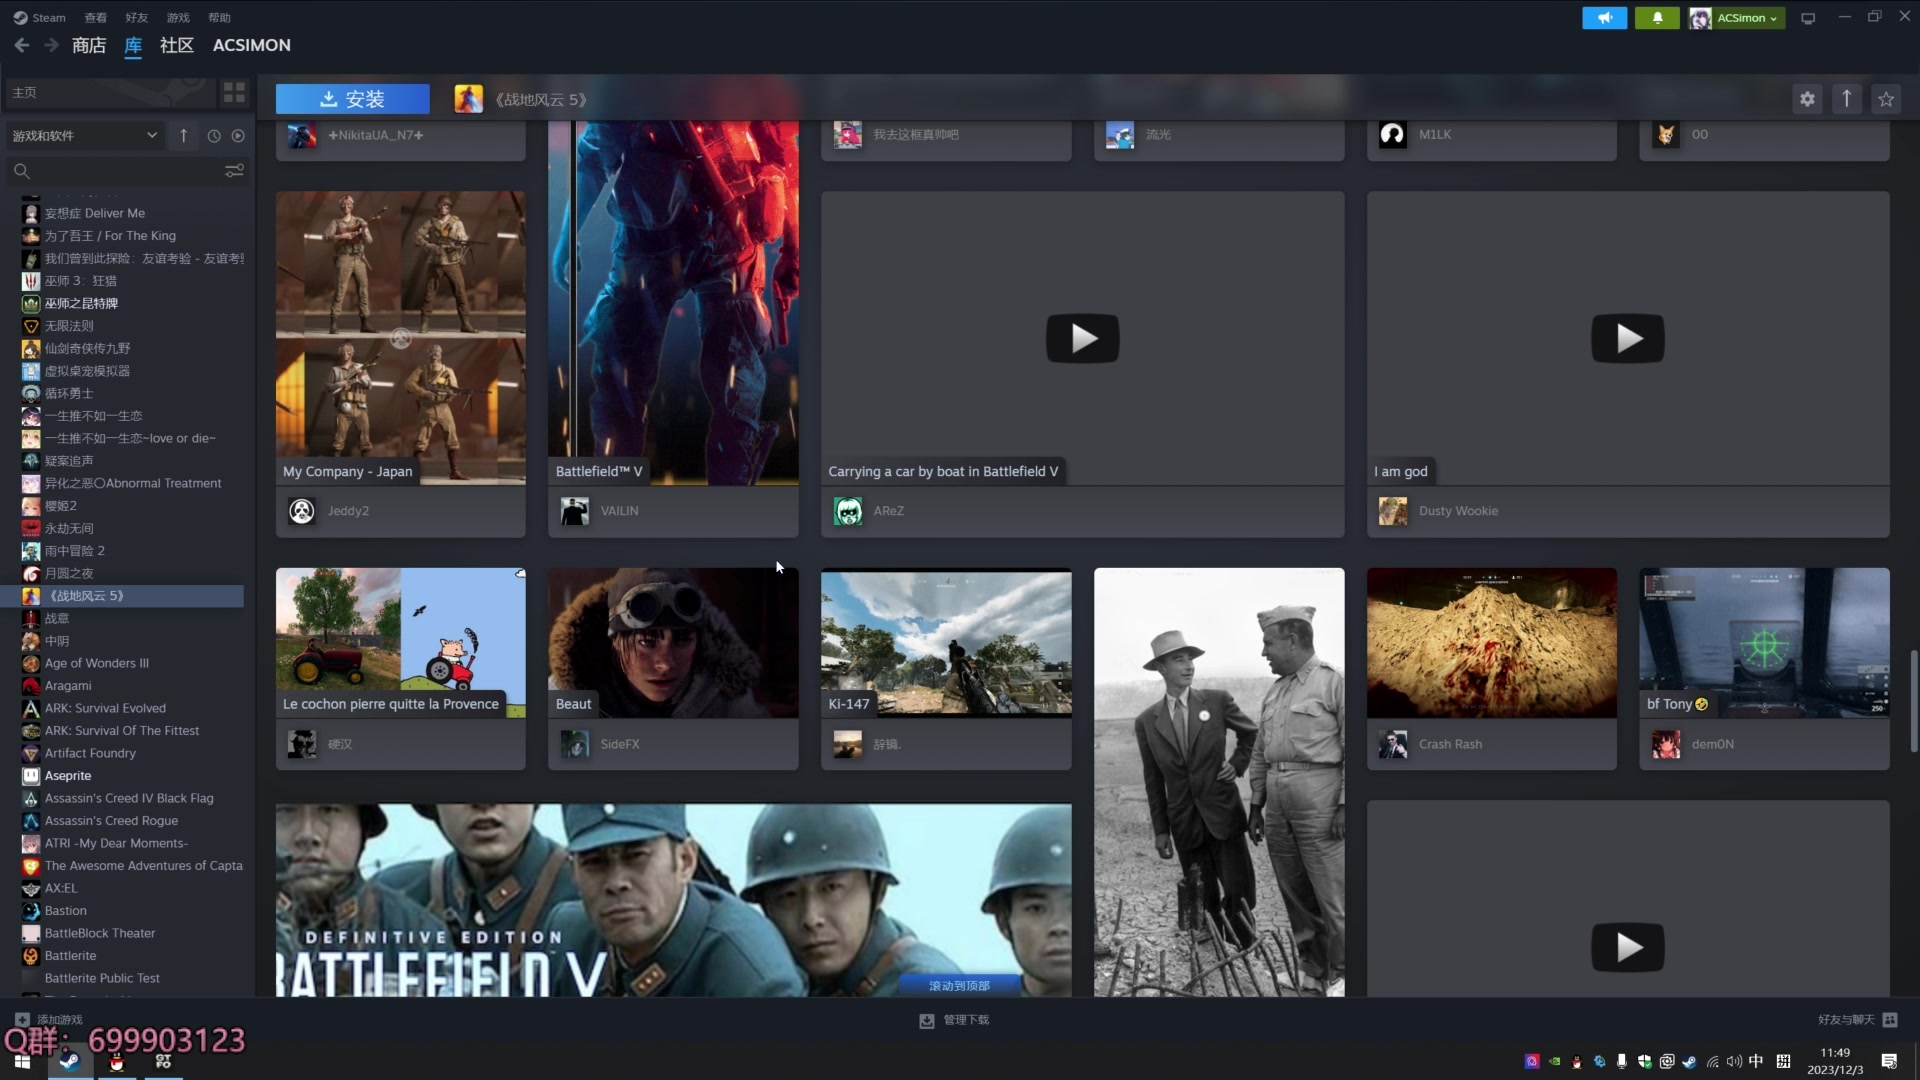This screenshot has width=1920, height=1080.
Task: Open Big Picture mode monitor icon
Action: pyautogui.click(x=1808, y=18)
